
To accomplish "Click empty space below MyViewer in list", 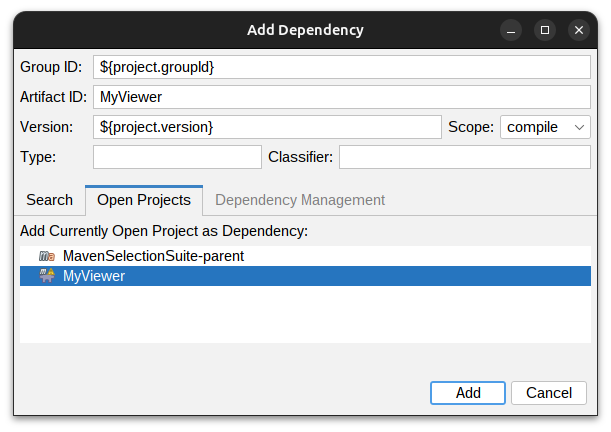I will pyautogui.click(x=300, y=315).
